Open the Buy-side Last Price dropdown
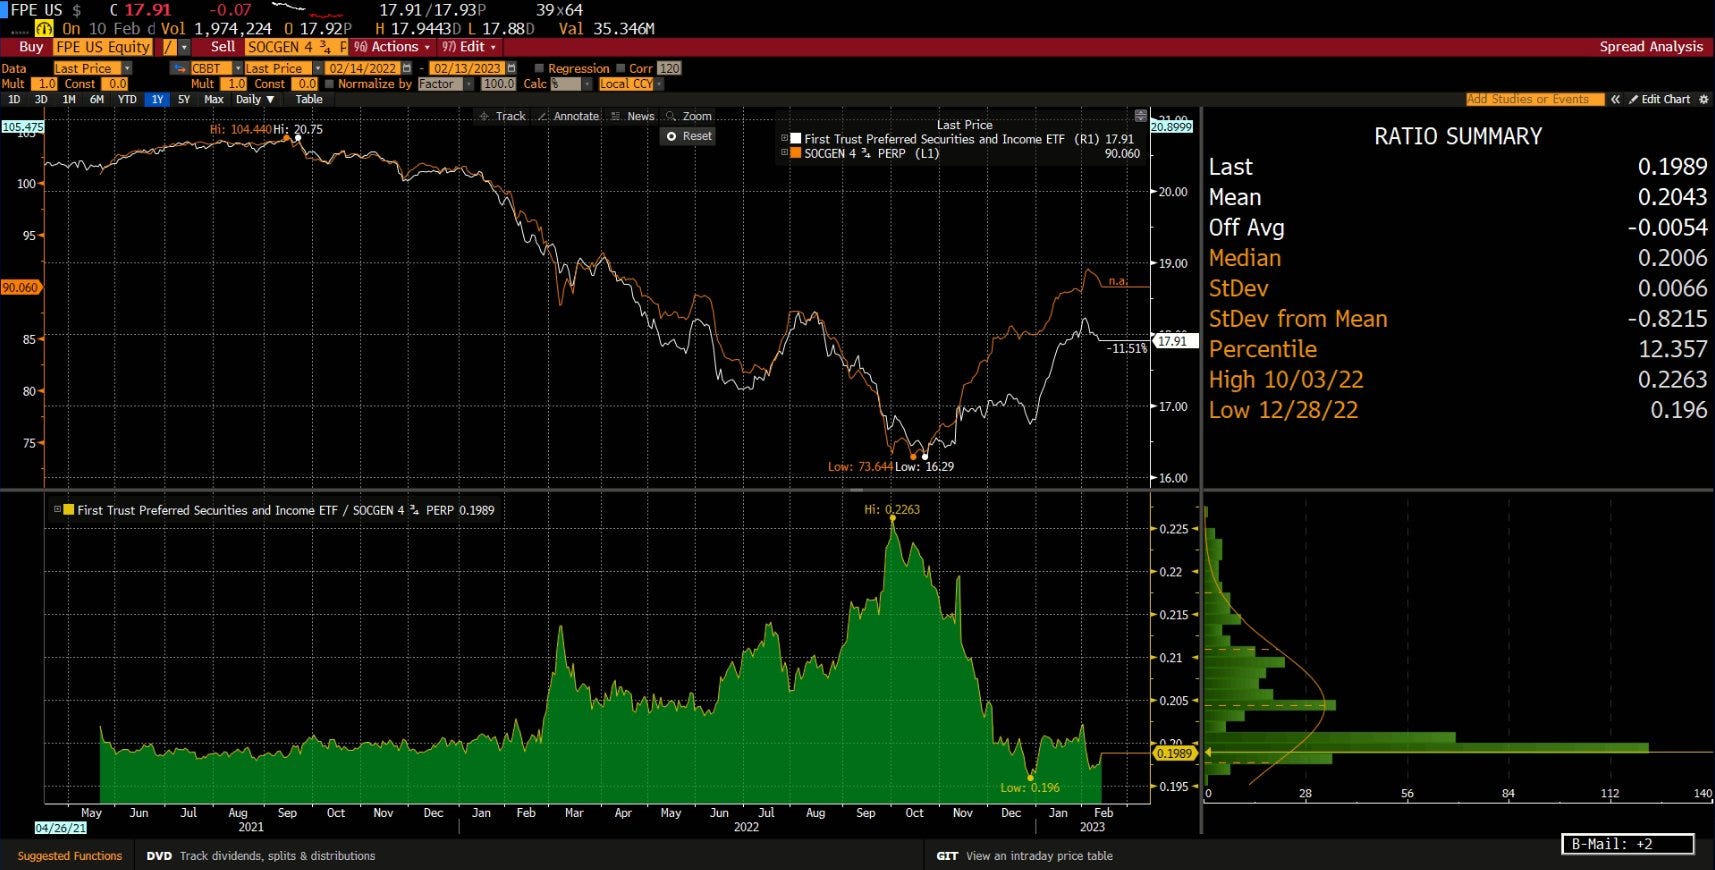Viewport: 1715px width, 870px height. [x=127, y=68]
